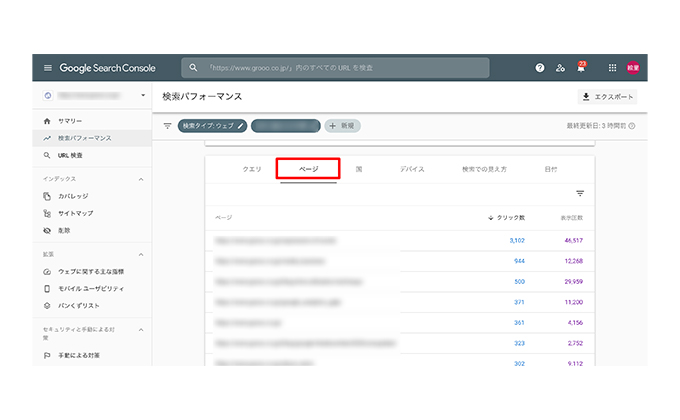Open the account avatar
680x420 pixels.
[633, 68]
